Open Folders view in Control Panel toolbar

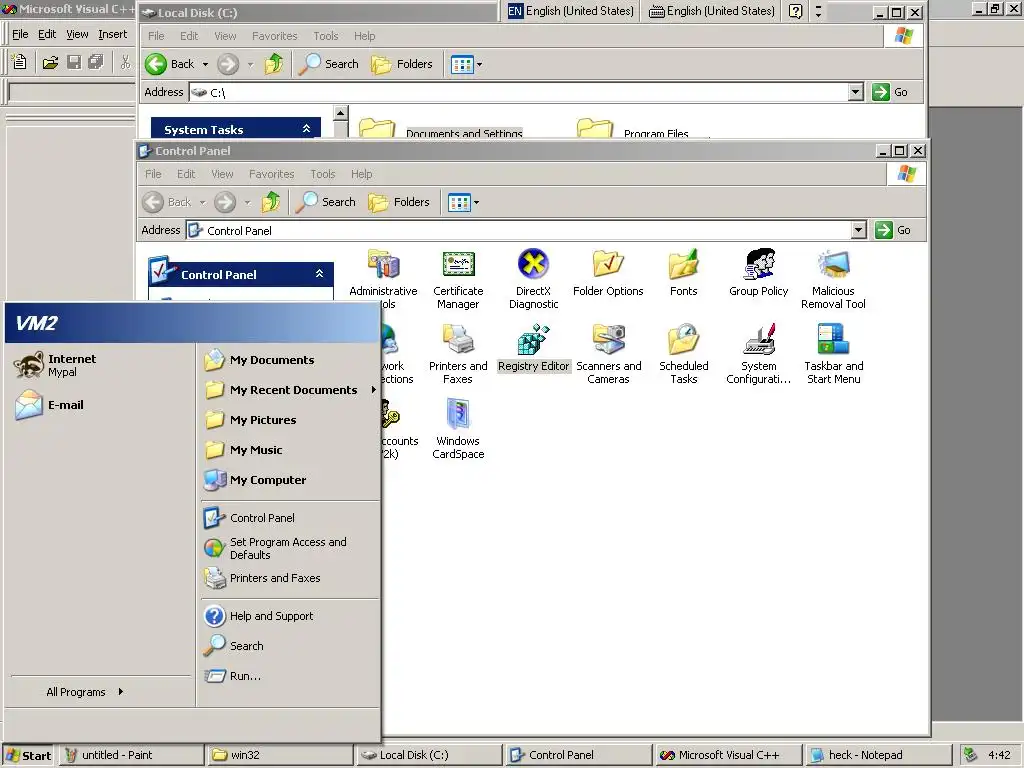pyautogui.click(x=399, y=202)
